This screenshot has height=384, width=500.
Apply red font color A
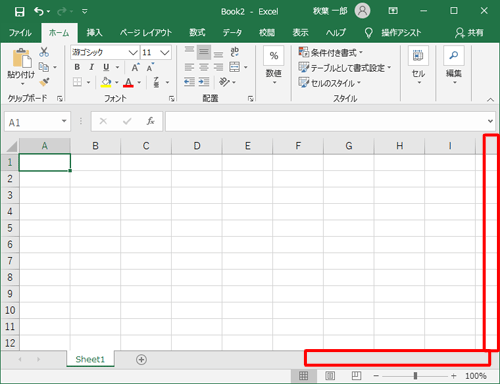[x=128, y=82]
